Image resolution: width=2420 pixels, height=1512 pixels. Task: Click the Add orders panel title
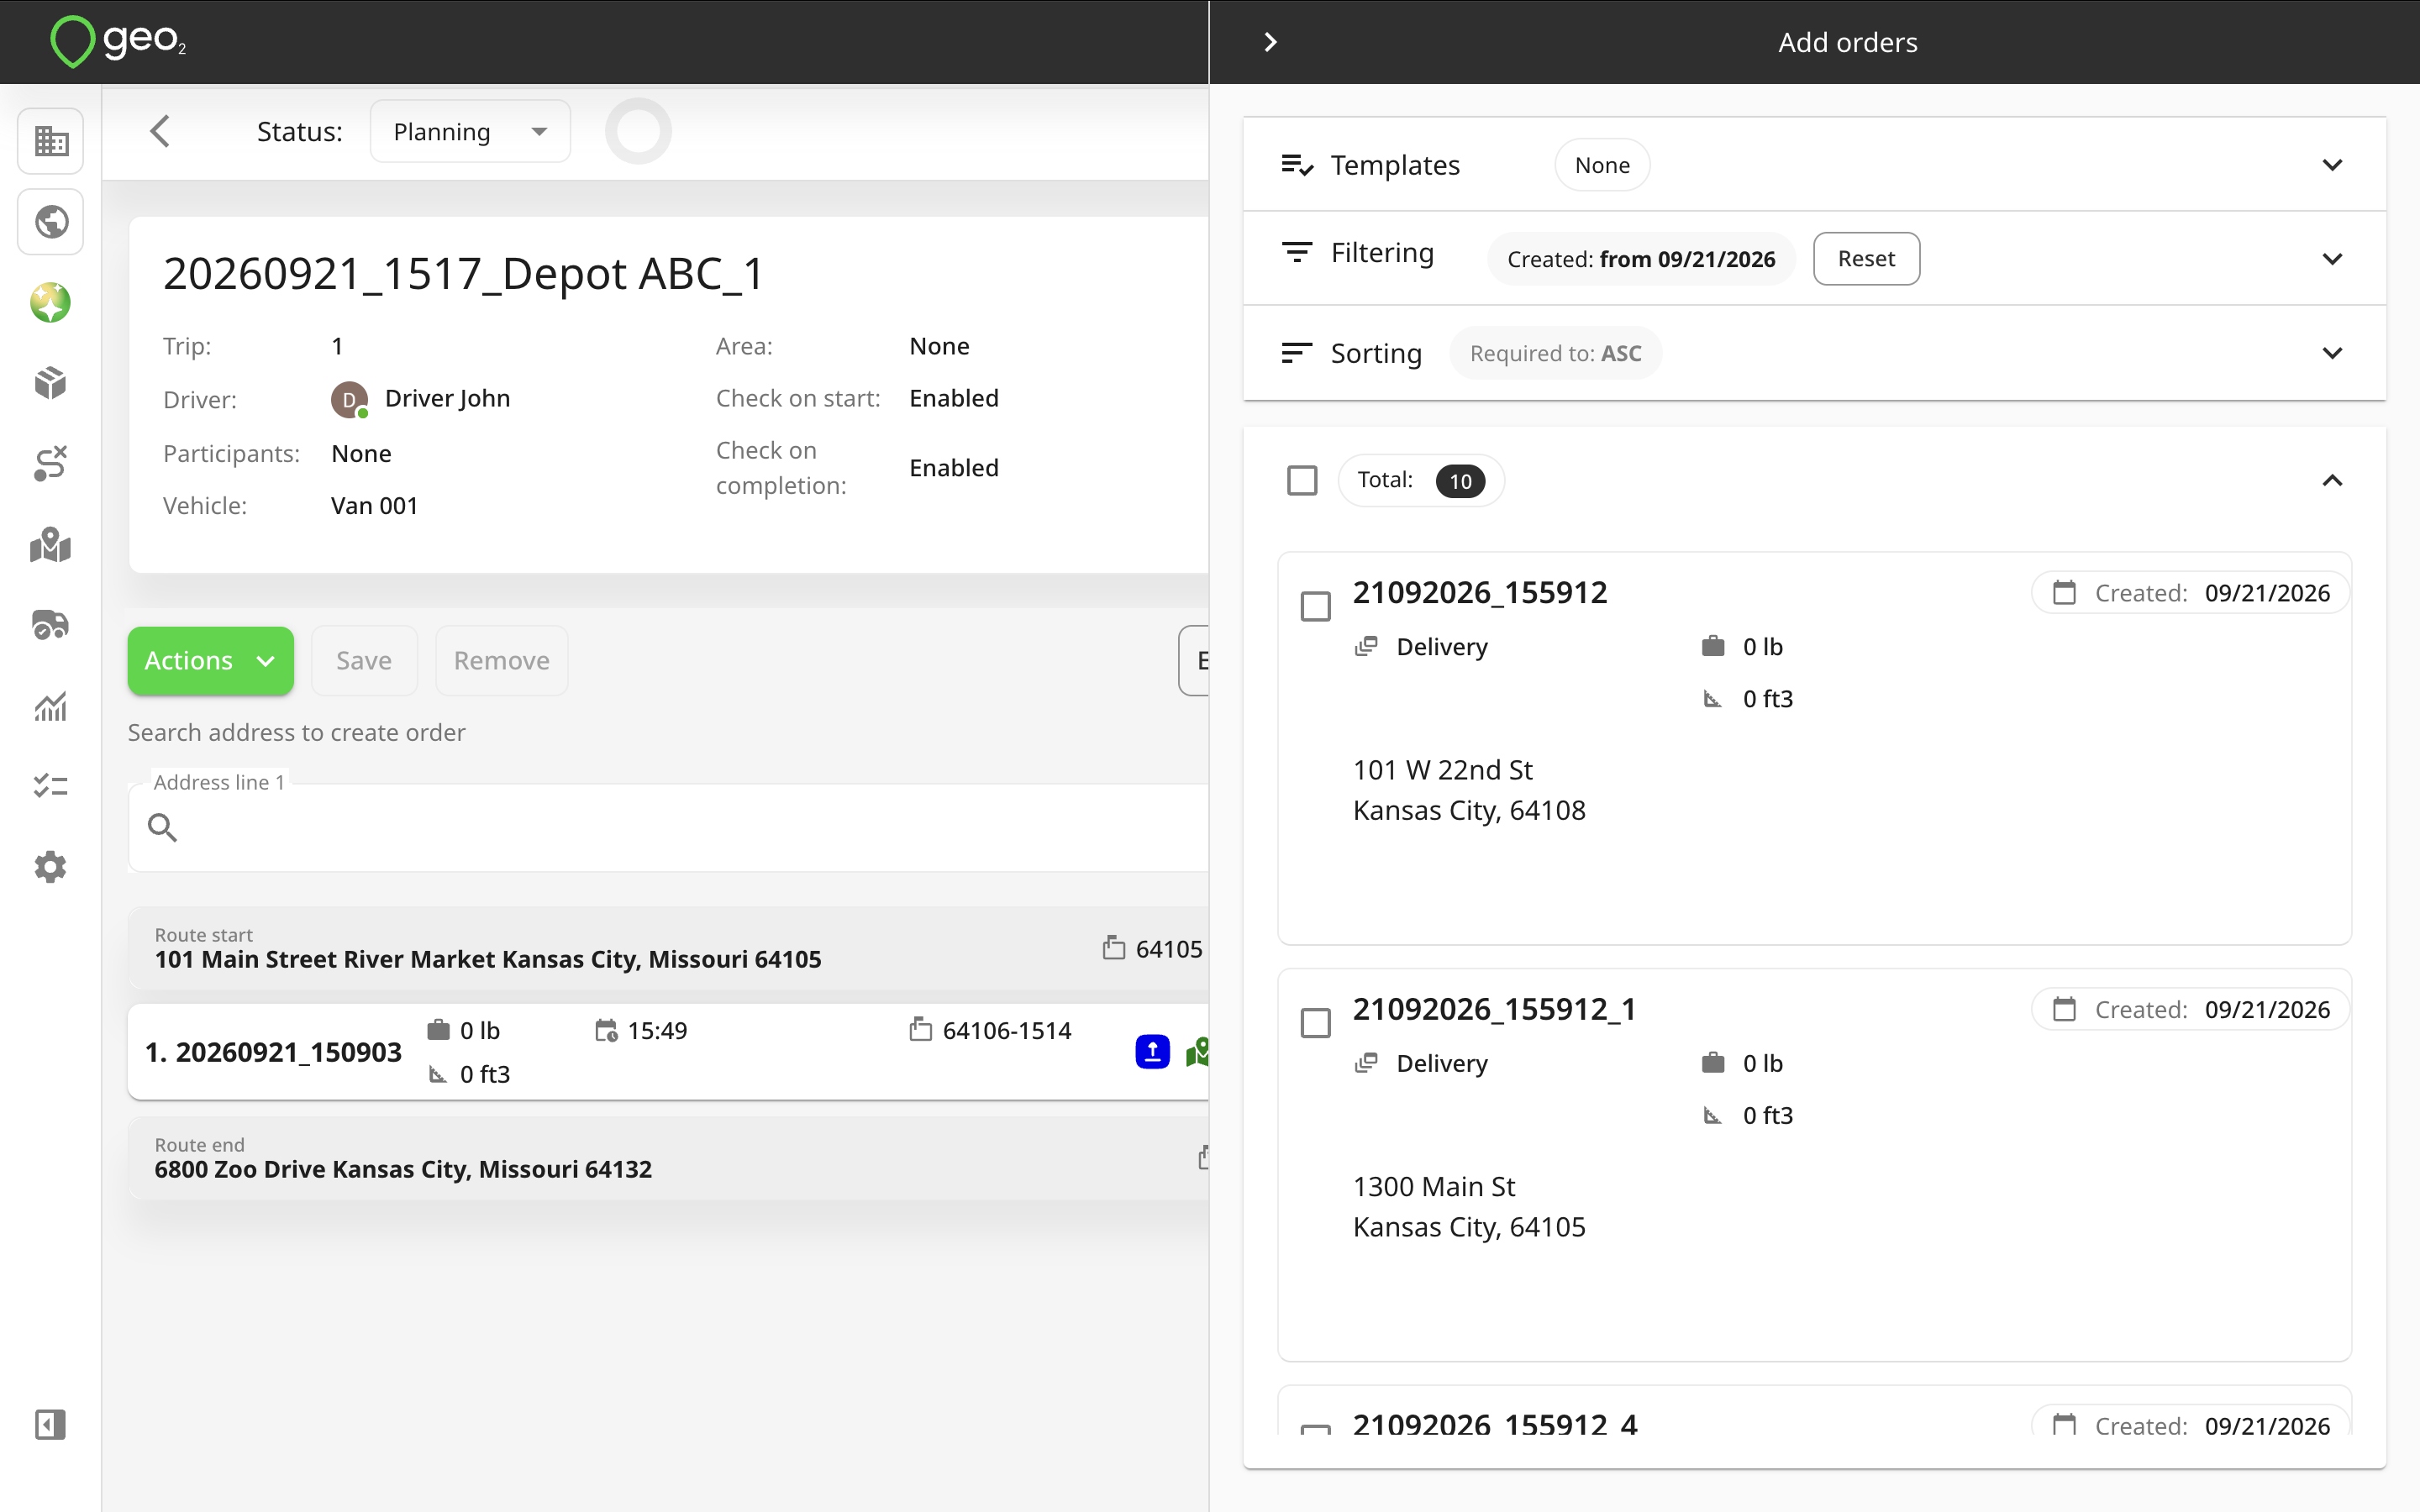point(1848,42)
